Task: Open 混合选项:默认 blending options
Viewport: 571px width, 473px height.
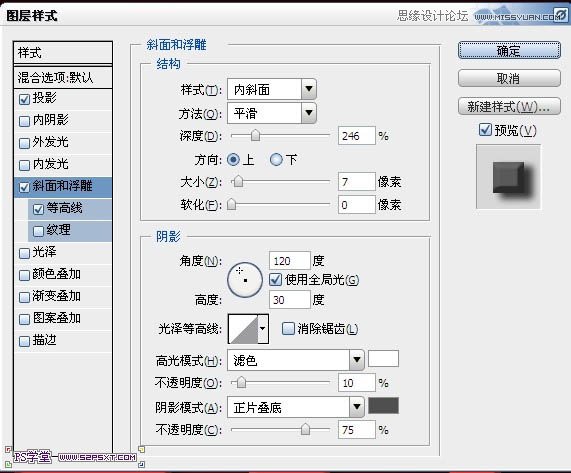Action: click(x=63, y=78)
